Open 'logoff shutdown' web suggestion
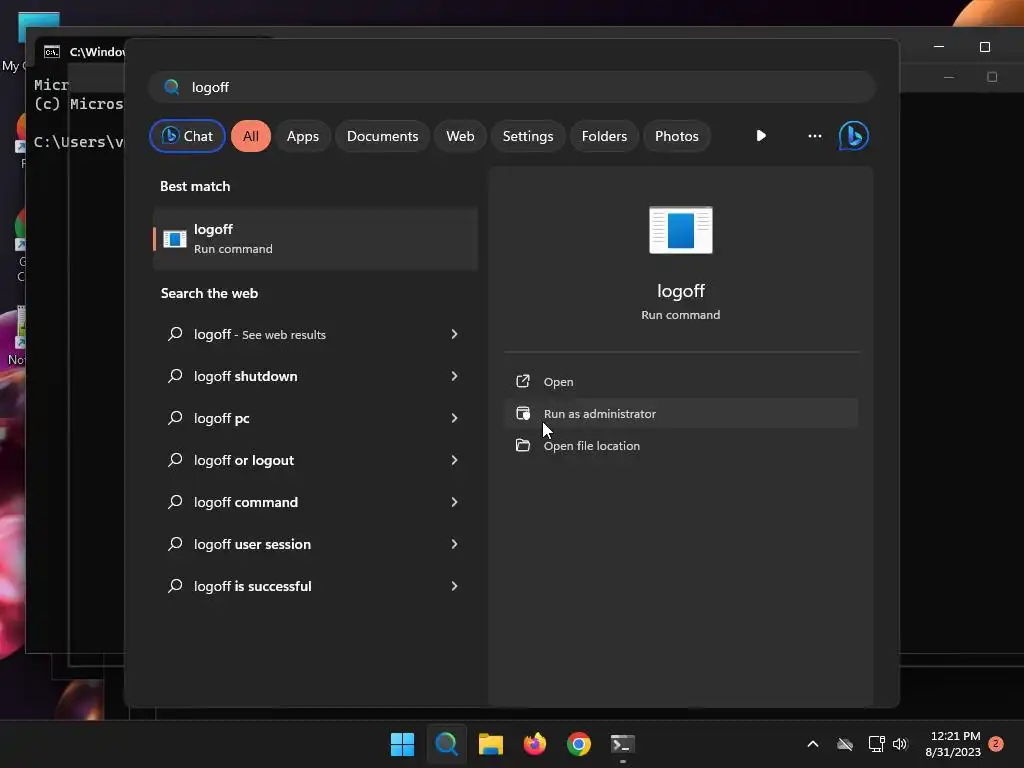The height and width of the screenshot is (768, 1024). click(315, 376)
